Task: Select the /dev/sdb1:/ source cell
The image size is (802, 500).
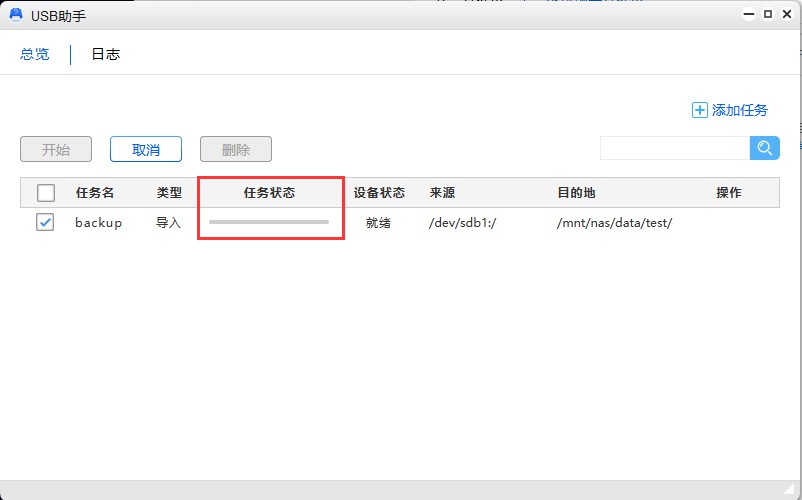Action: (x=463, y=223)
